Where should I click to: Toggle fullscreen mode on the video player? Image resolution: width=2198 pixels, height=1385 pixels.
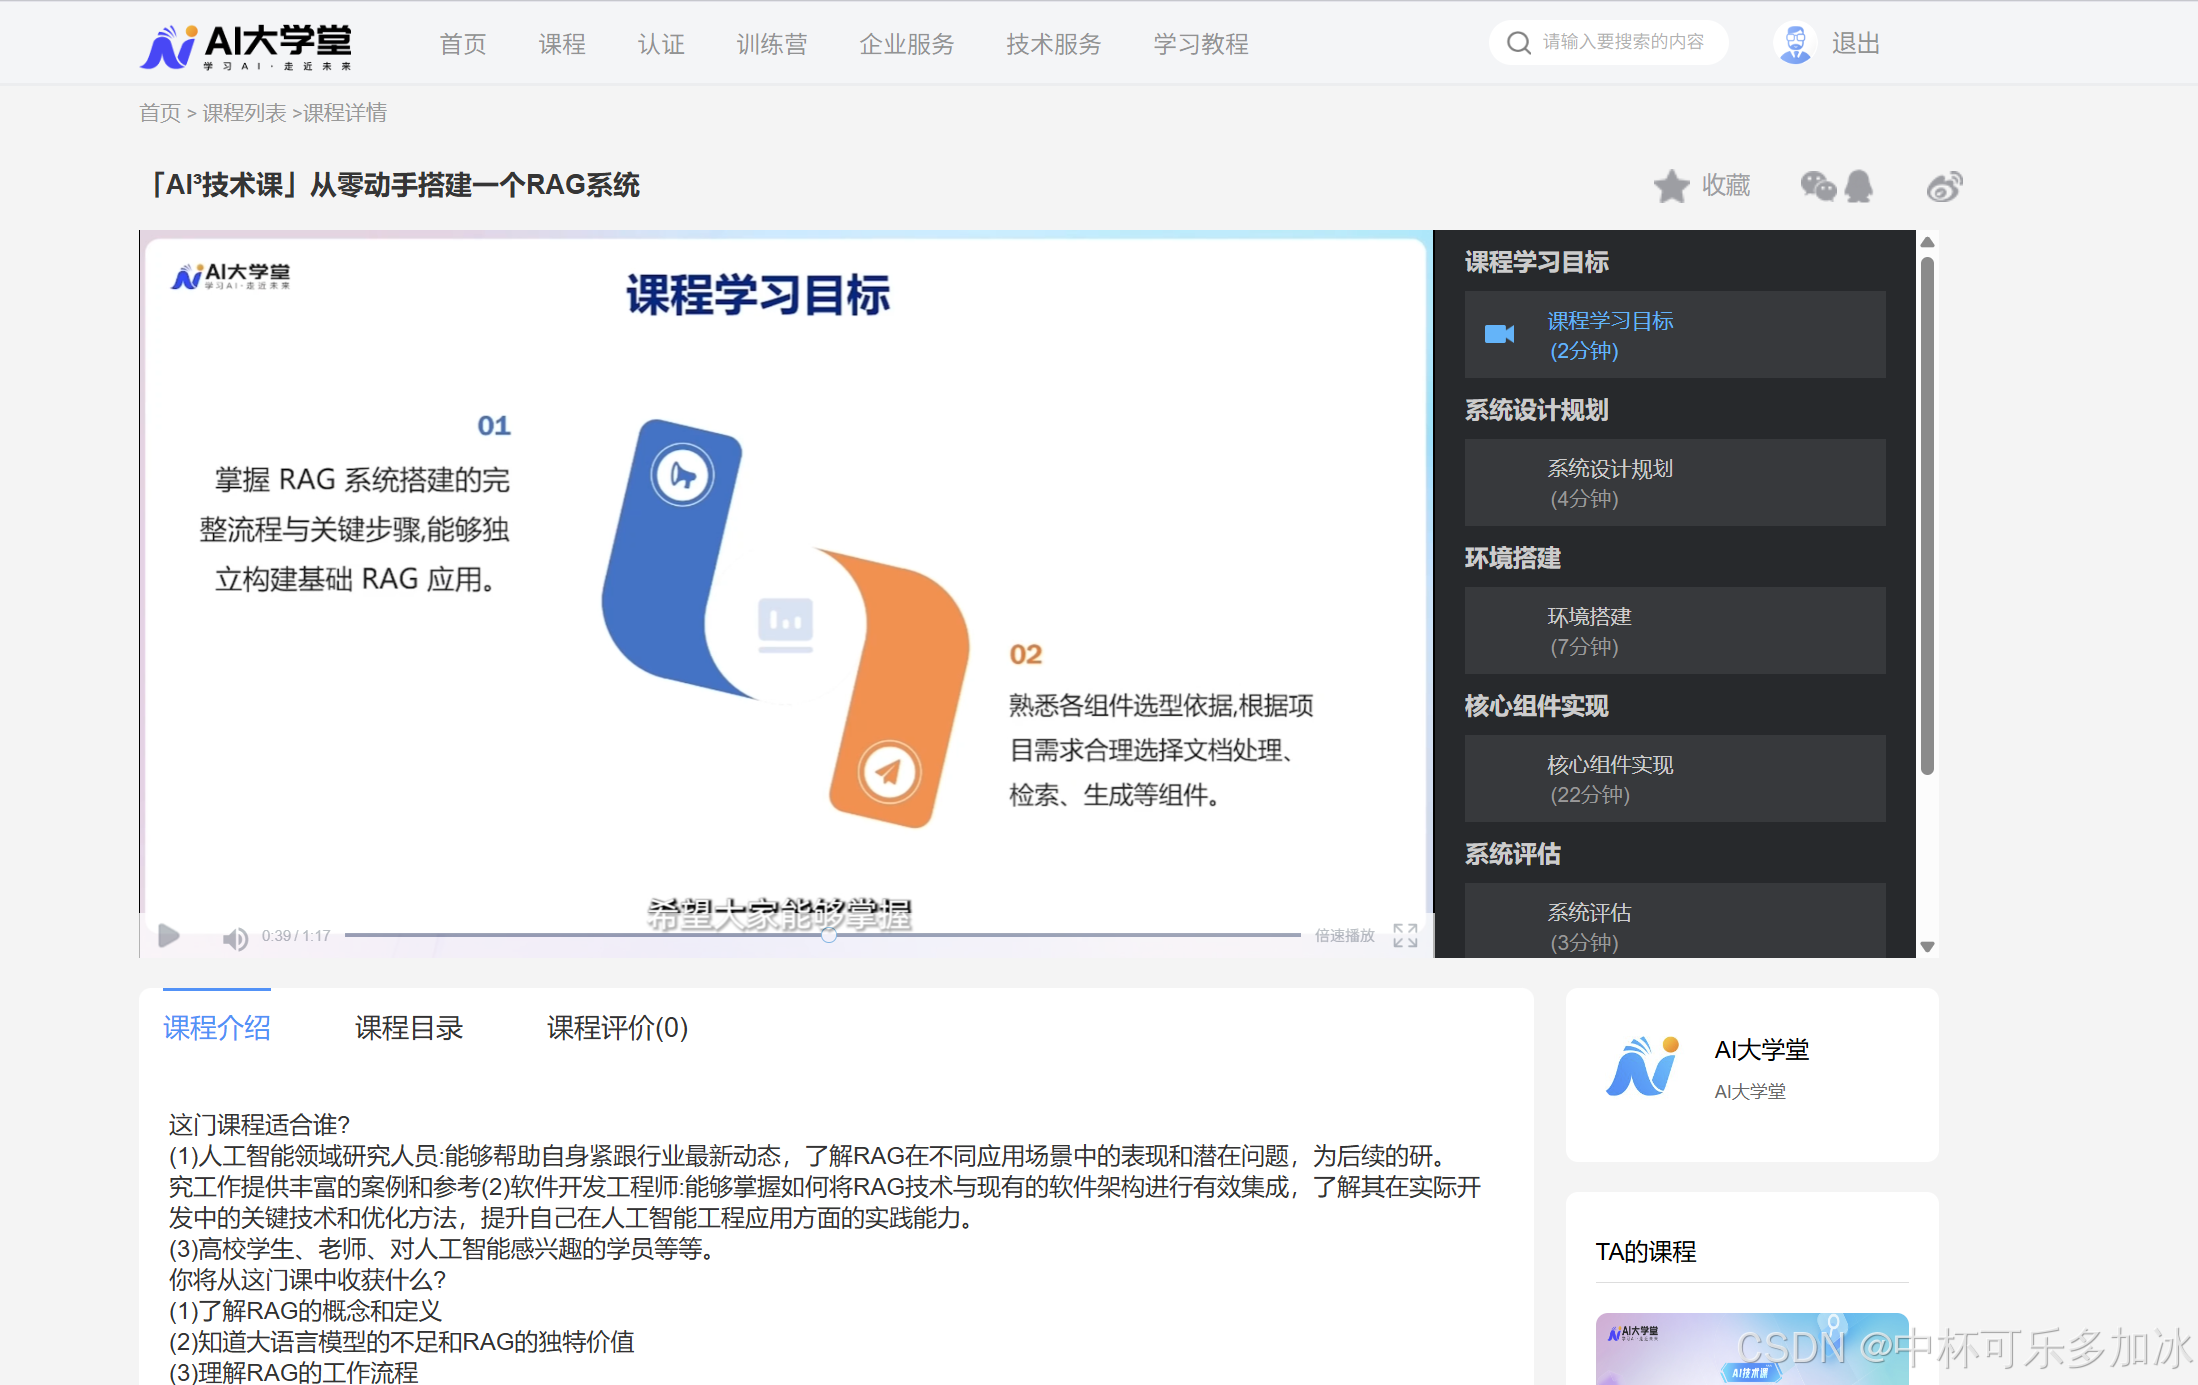point(1404,936)
